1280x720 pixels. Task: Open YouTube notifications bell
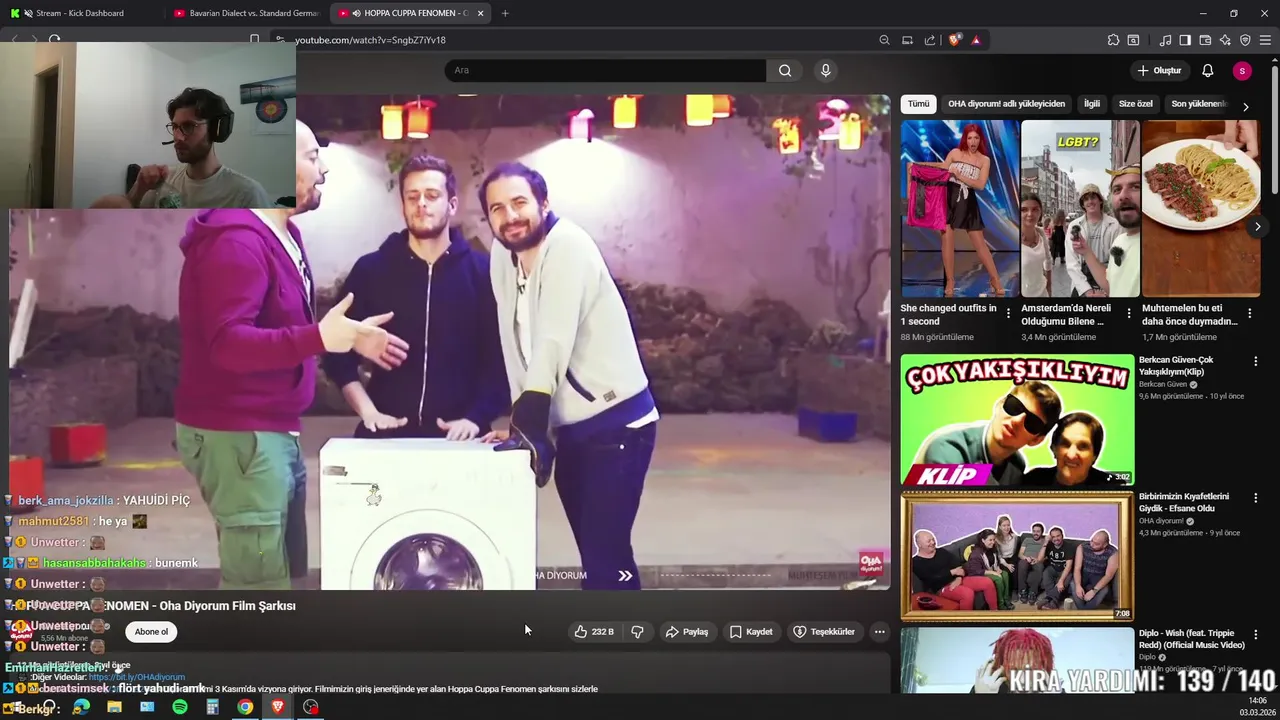pyautogui.click(x=1207, y=70)
